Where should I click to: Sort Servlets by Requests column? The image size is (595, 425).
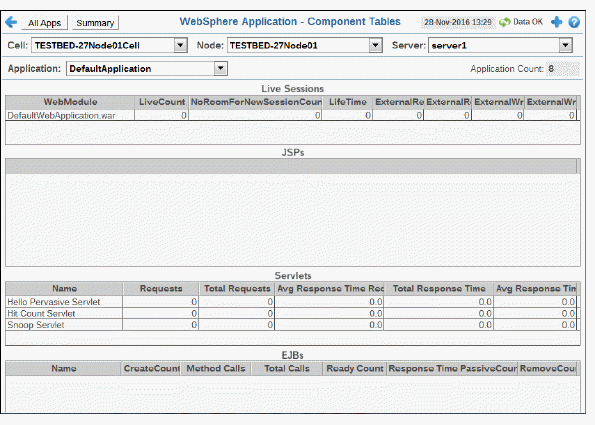click(161, 289)
